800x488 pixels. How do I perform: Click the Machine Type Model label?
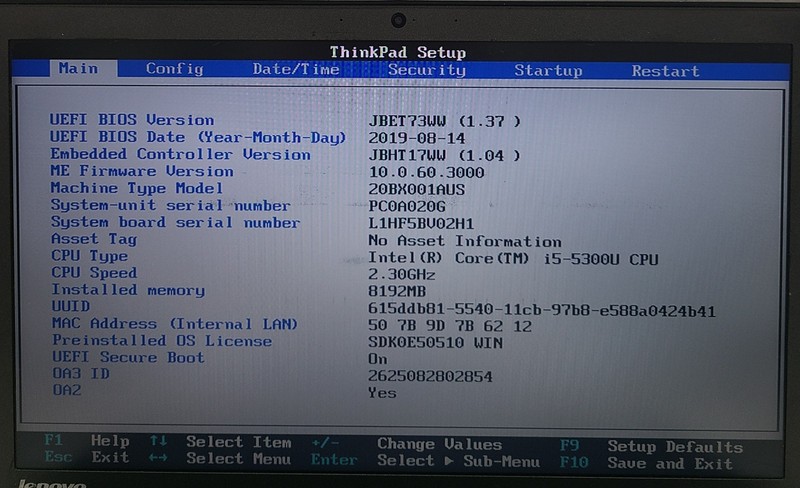tap(137, 188)
